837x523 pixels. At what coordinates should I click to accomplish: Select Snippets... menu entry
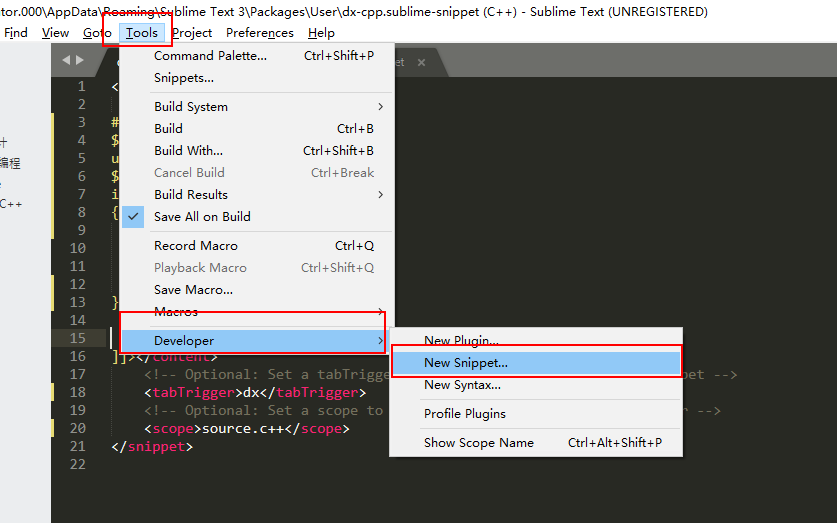[x=257, y=78]
